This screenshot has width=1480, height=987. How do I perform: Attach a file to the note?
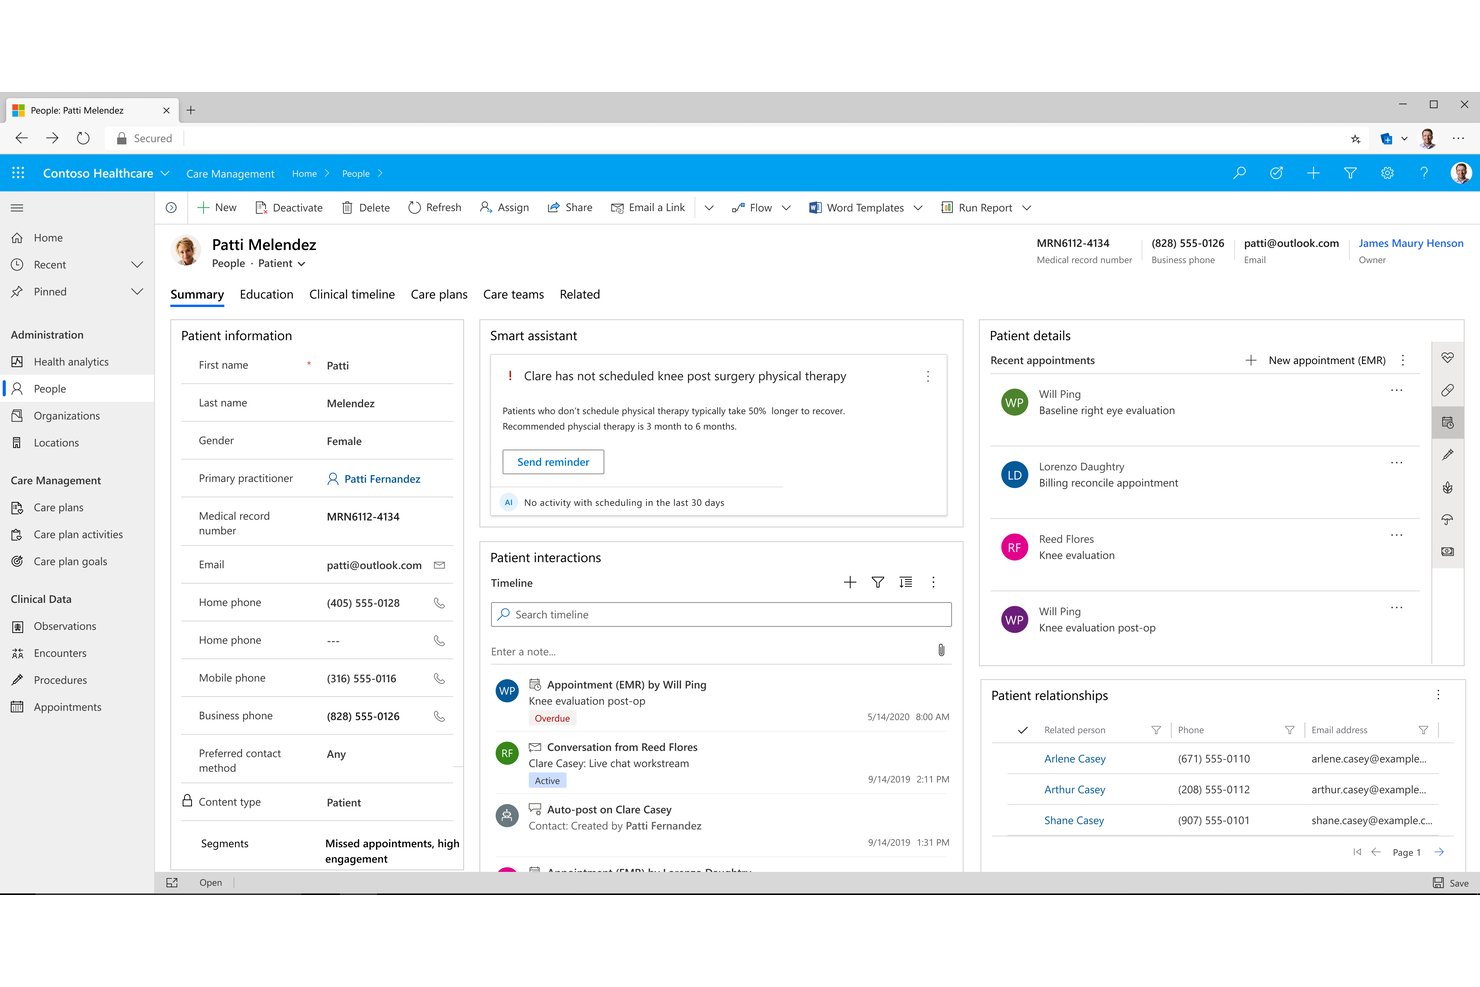(941, 650)
